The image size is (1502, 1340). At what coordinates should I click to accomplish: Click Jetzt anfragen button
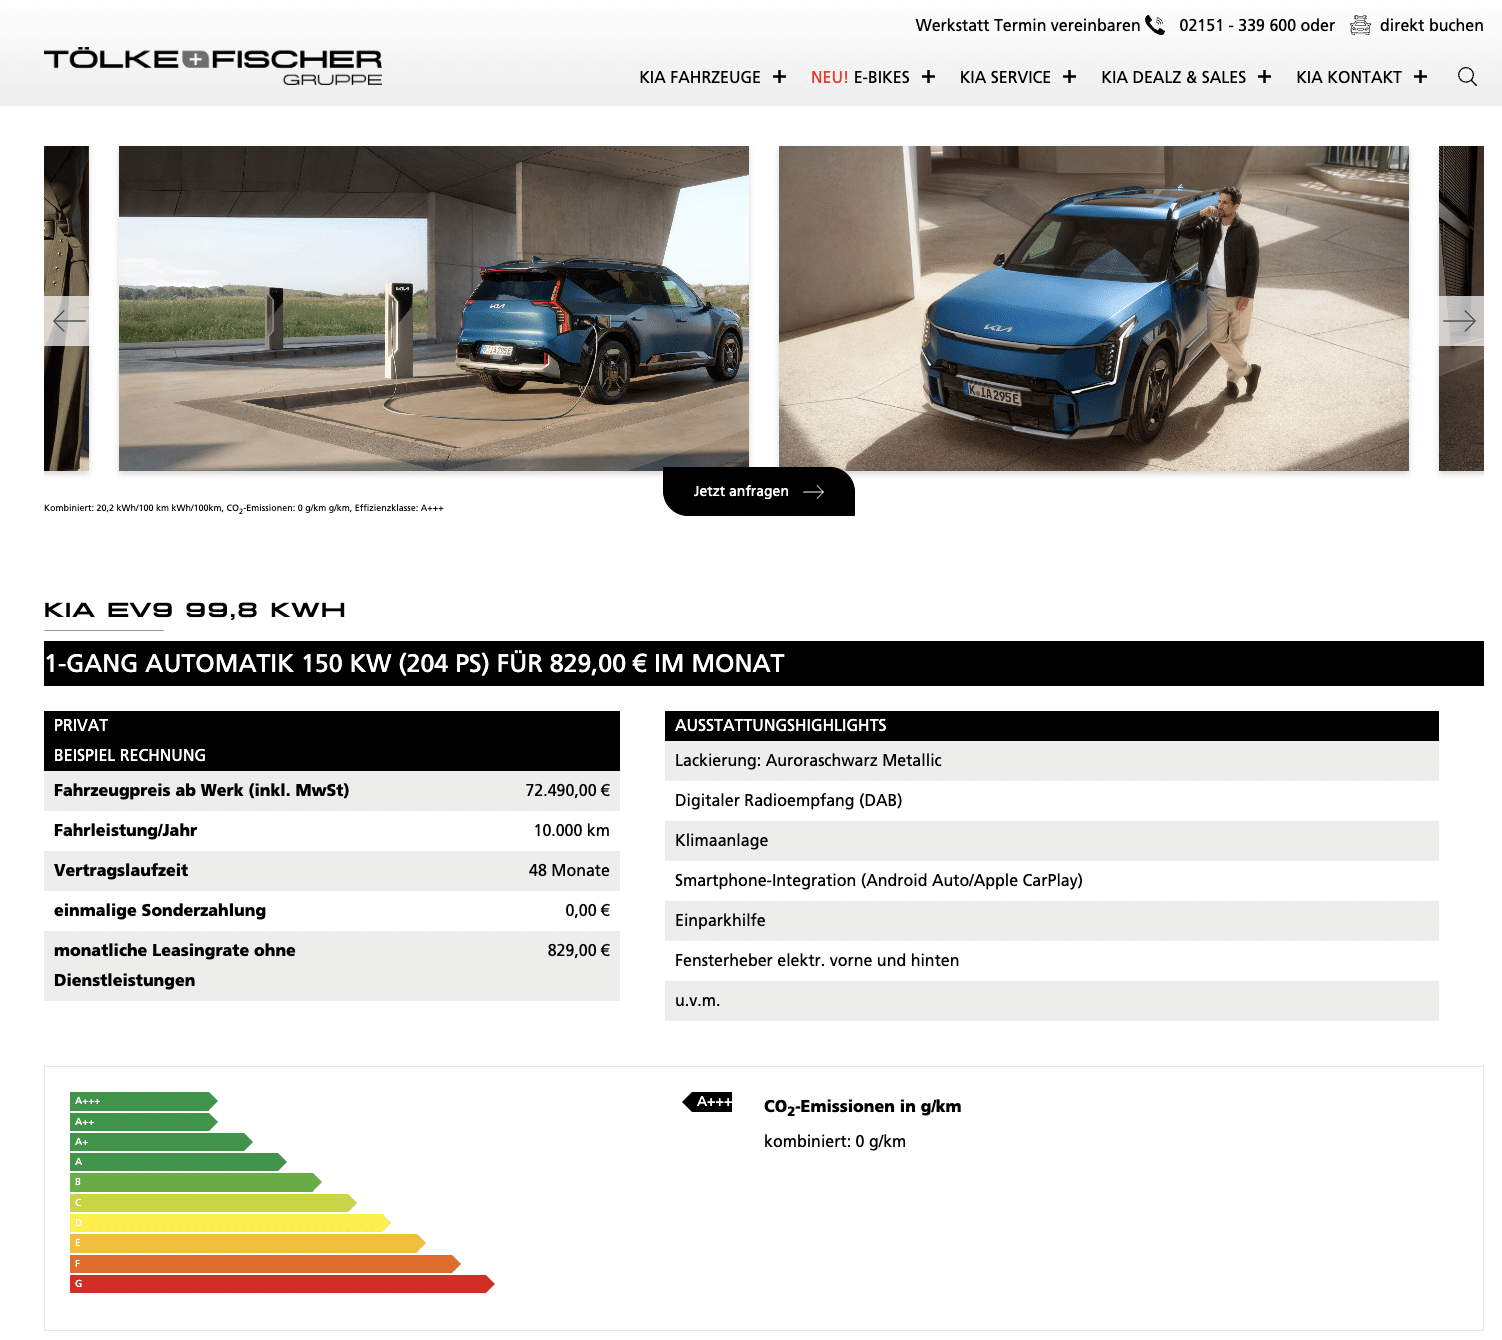(759, 491)
